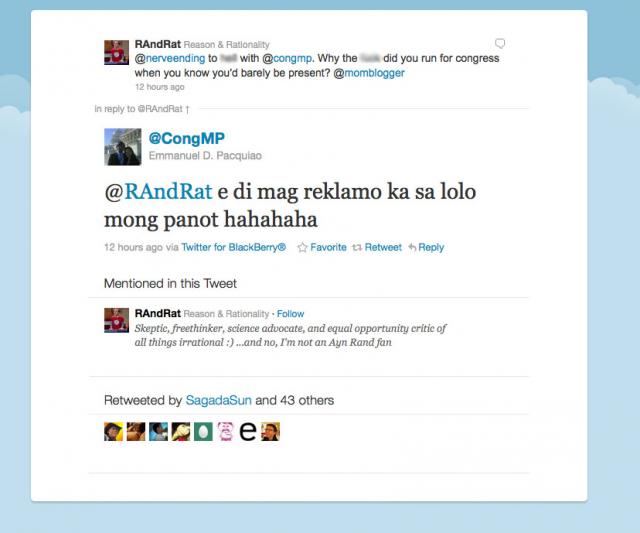
Task: Open SagadaSun retweeter profile link
Action: coord(218,400)
